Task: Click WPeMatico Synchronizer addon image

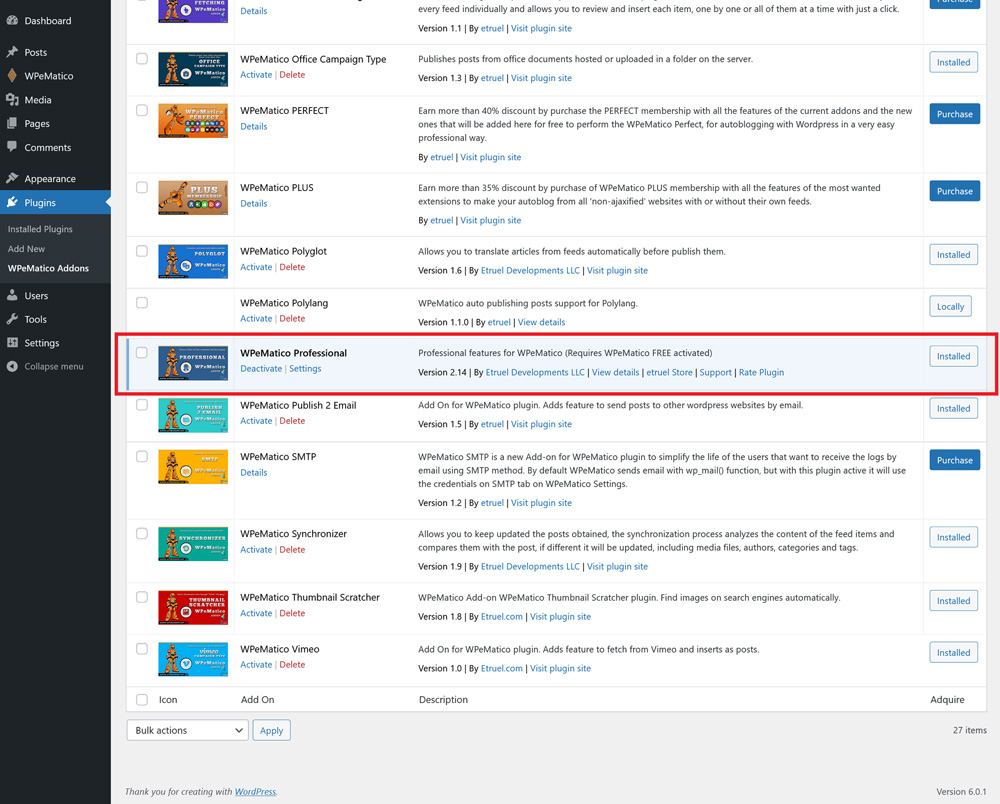Action: 193,544
